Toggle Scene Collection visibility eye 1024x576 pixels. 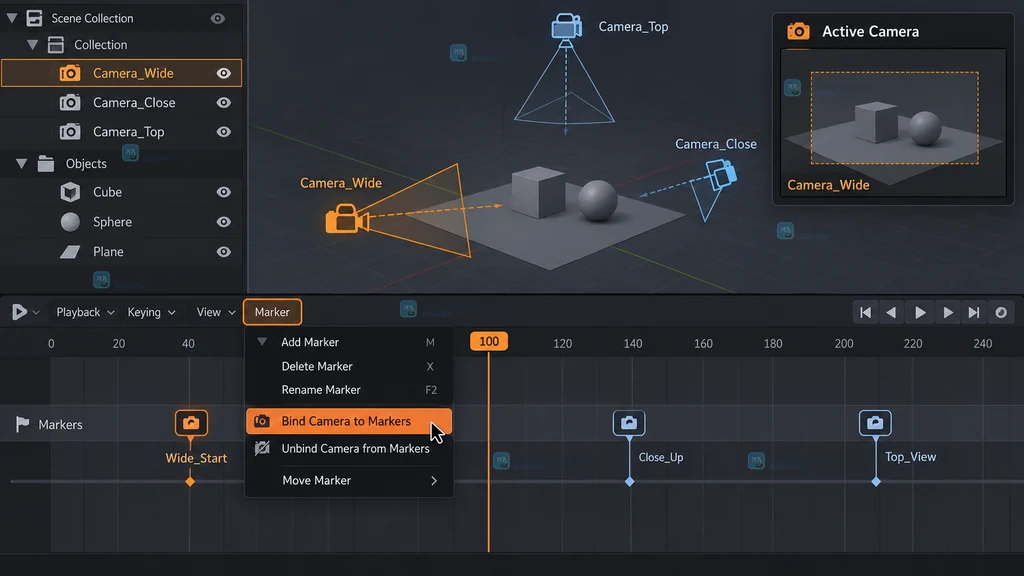click(x=217, y=18)
